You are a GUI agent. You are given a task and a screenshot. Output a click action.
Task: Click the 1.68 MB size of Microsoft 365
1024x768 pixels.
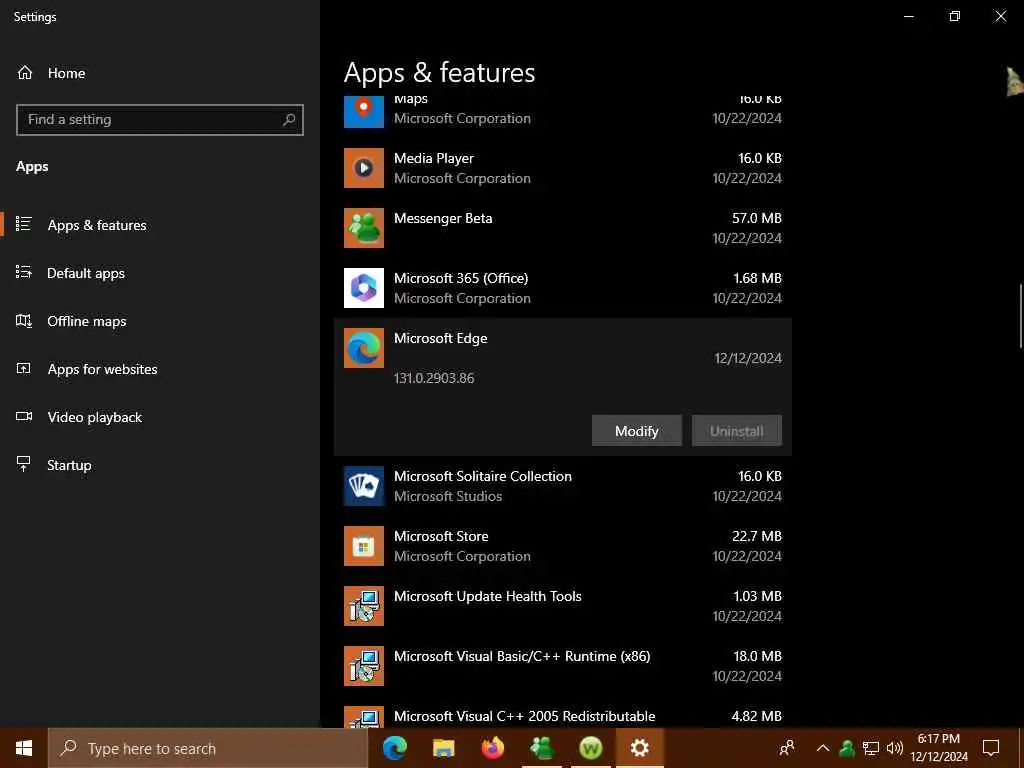758,278
